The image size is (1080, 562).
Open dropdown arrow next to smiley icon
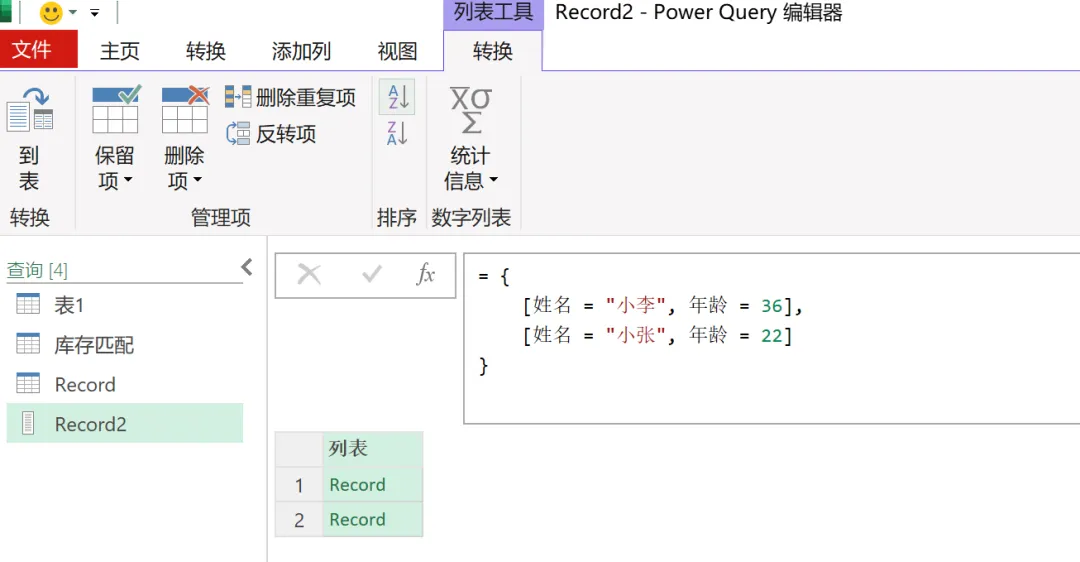point(73,12)
